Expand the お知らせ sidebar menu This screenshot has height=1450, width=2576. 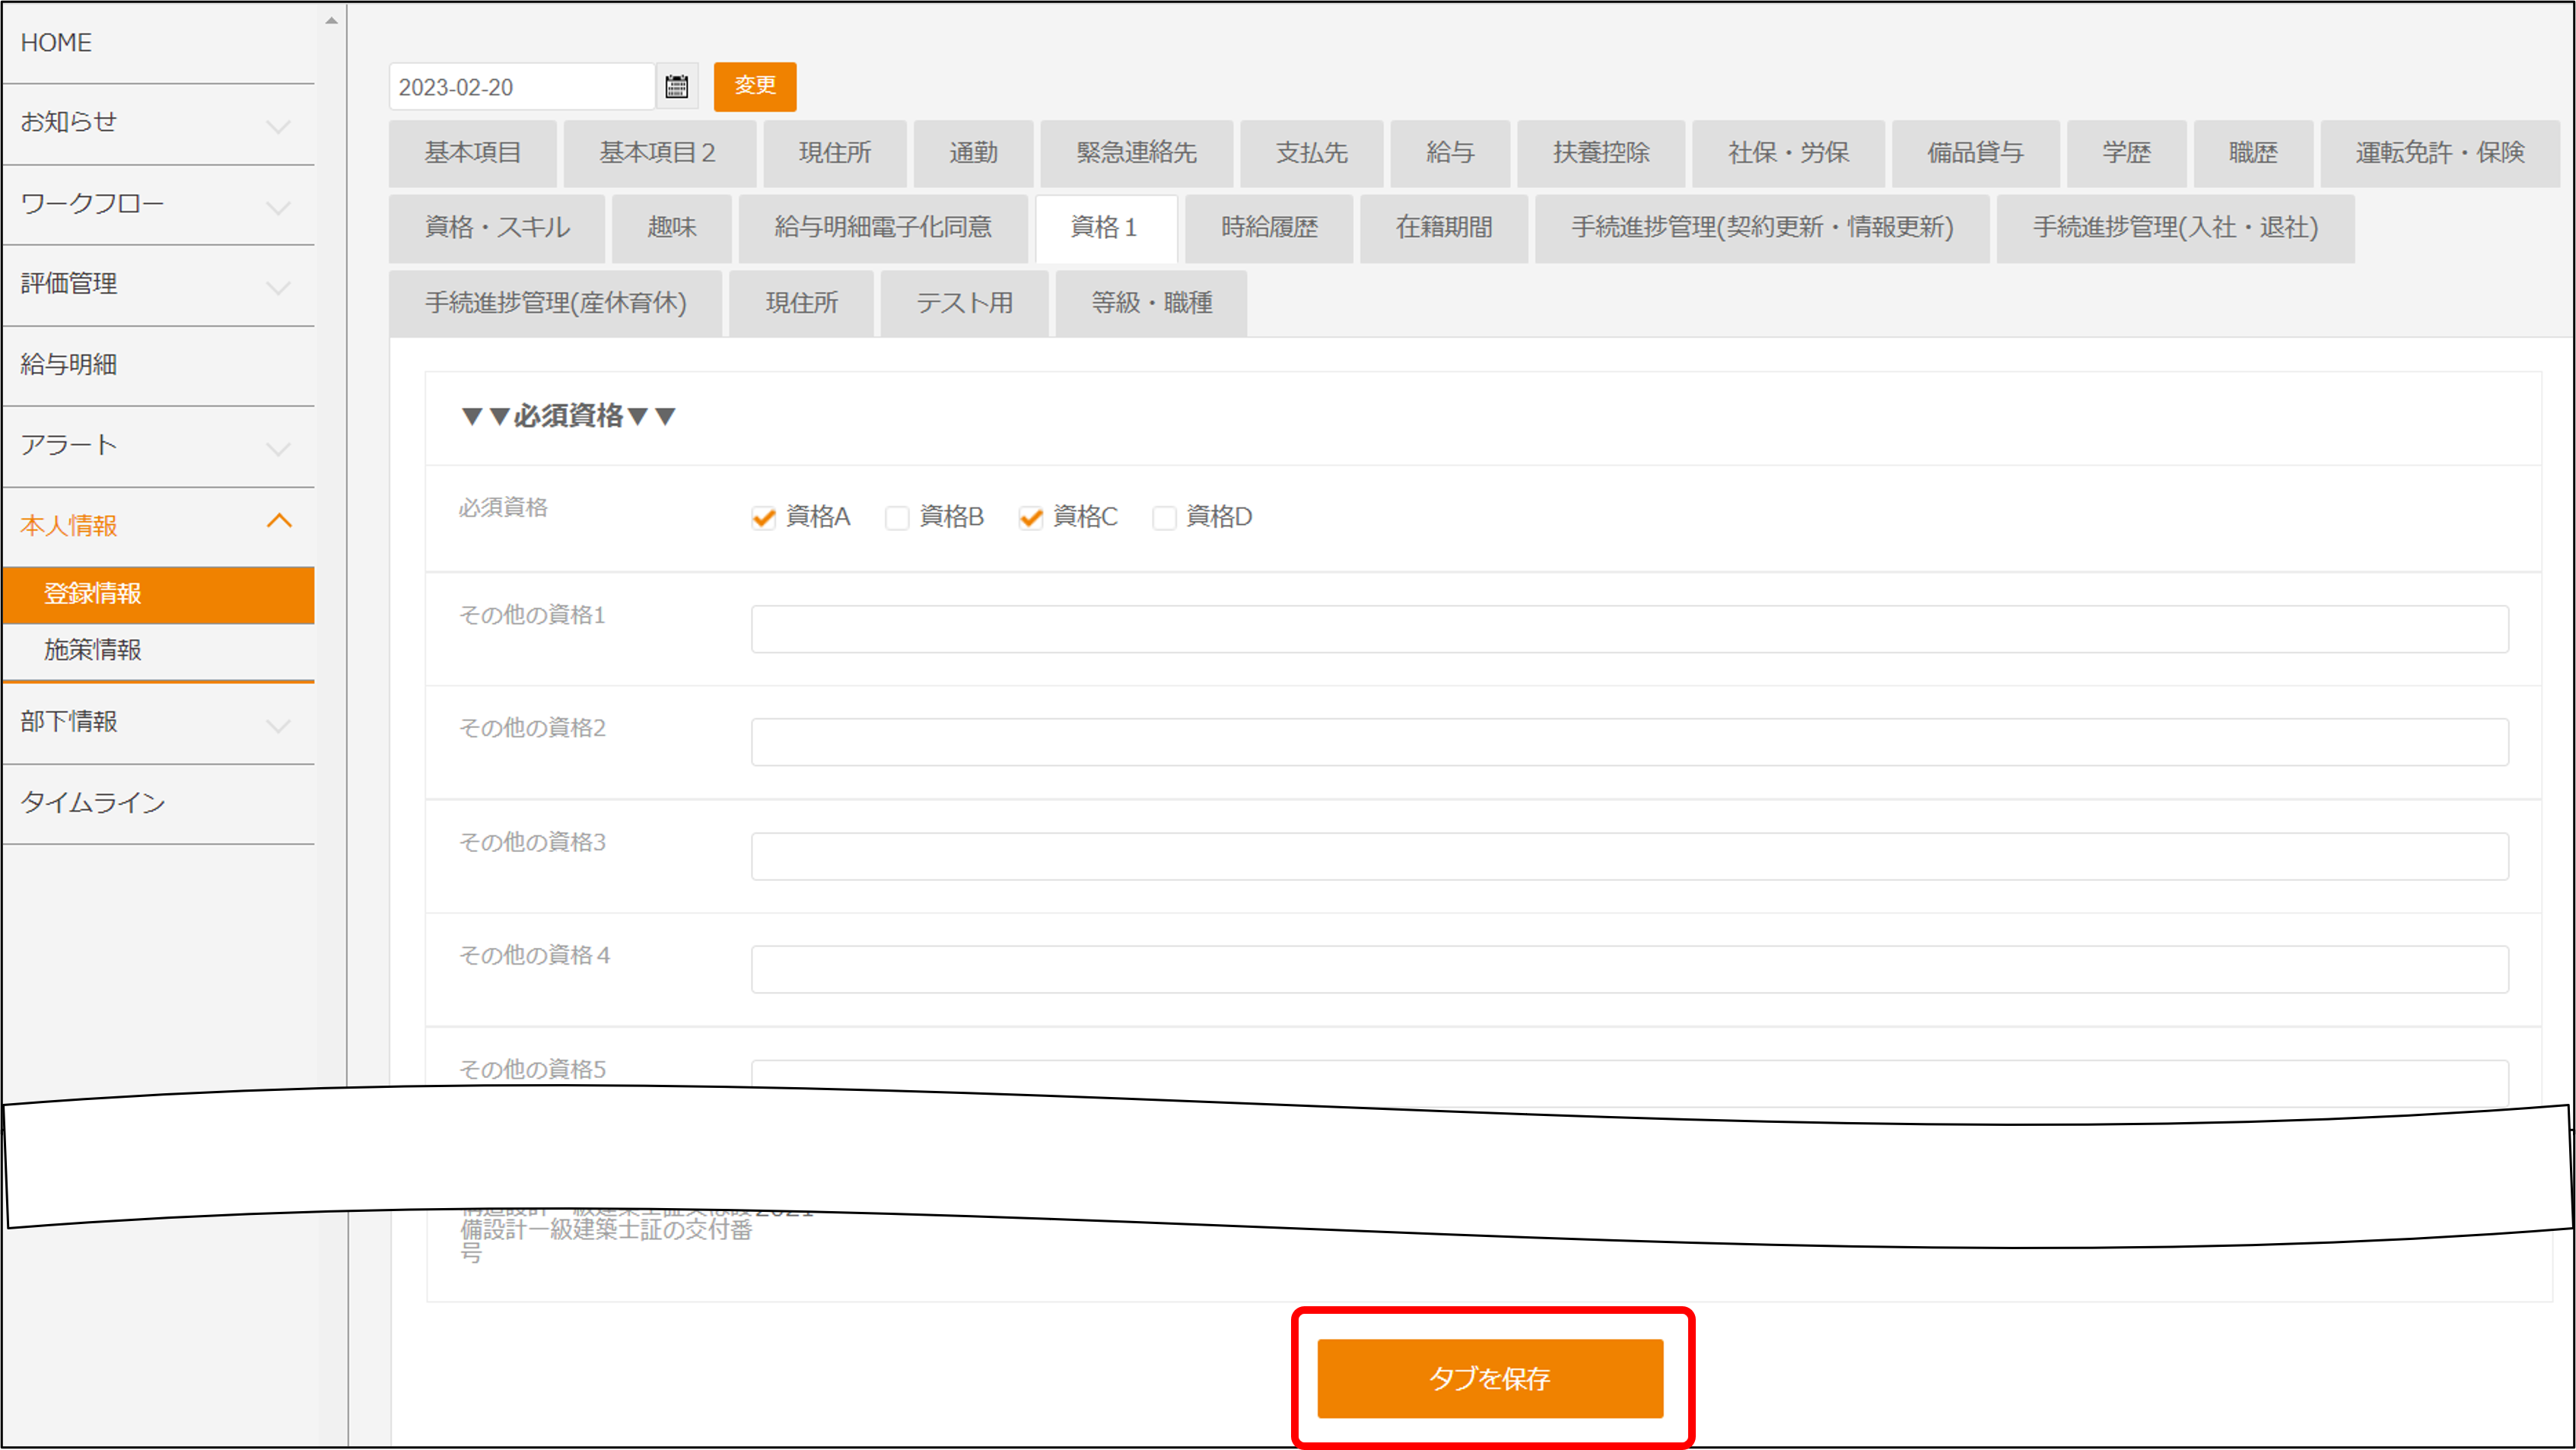(278, 126)
